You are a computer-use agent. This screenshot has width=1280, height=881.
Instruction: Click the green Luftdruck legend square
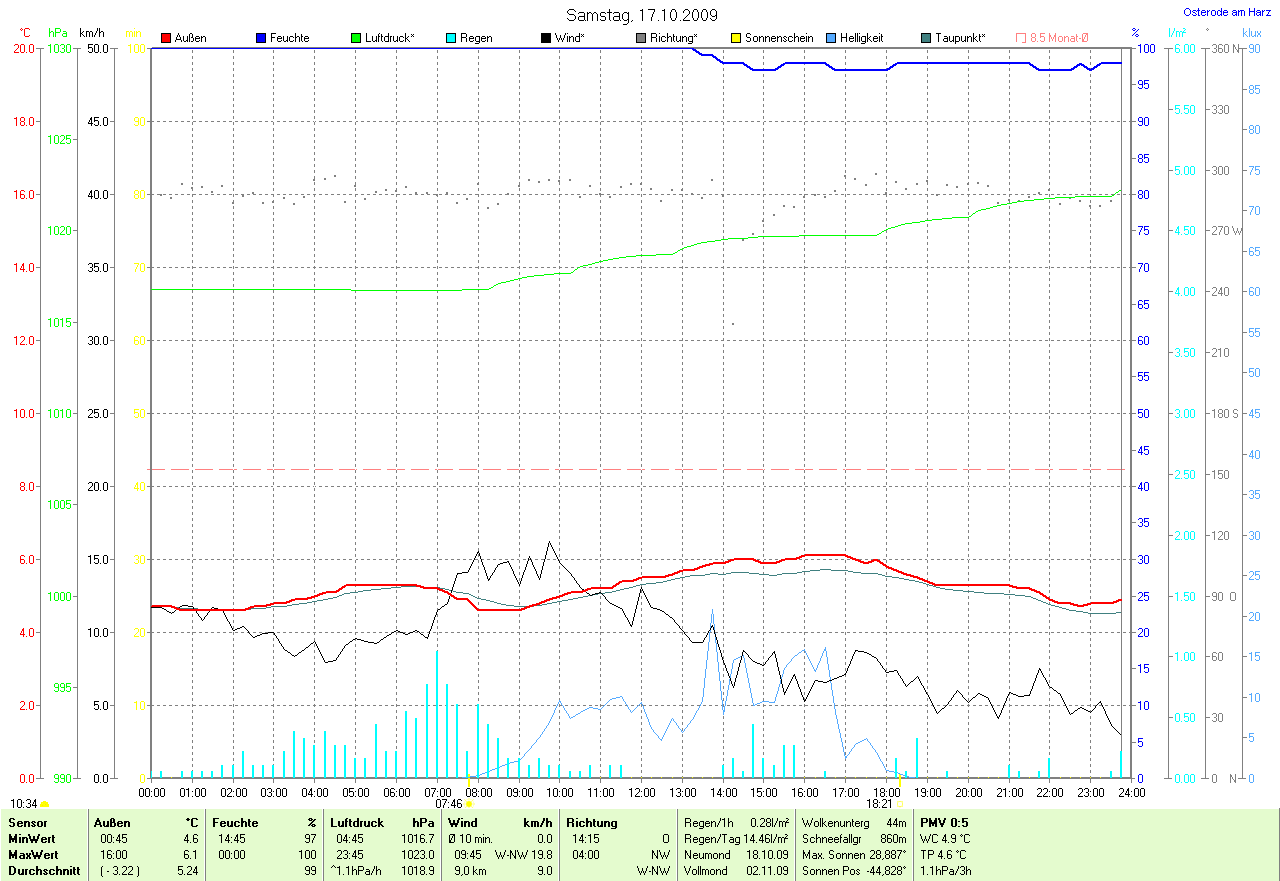point(356,38)
